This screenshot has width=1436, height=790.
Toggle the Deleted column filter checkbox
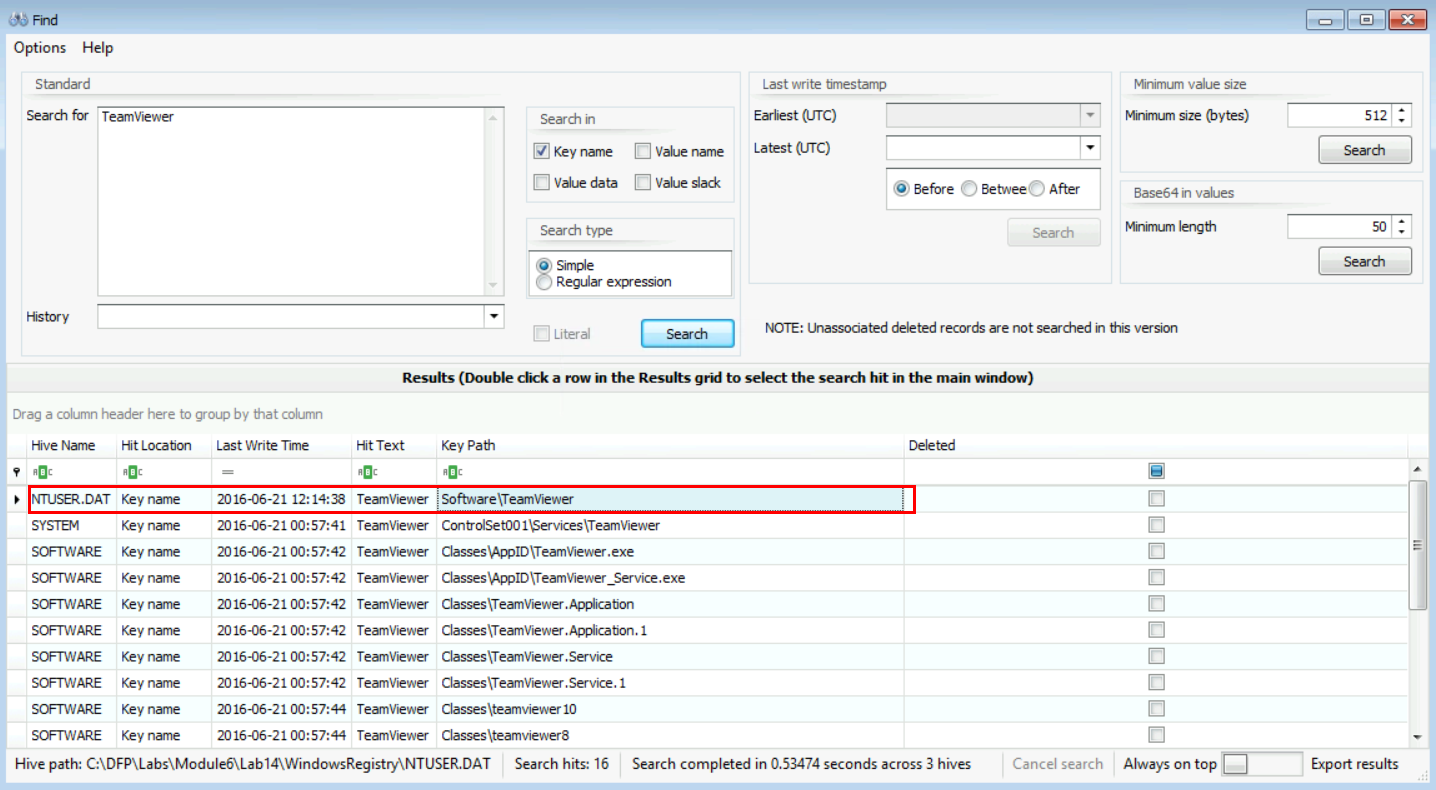tap(1157, 472)
